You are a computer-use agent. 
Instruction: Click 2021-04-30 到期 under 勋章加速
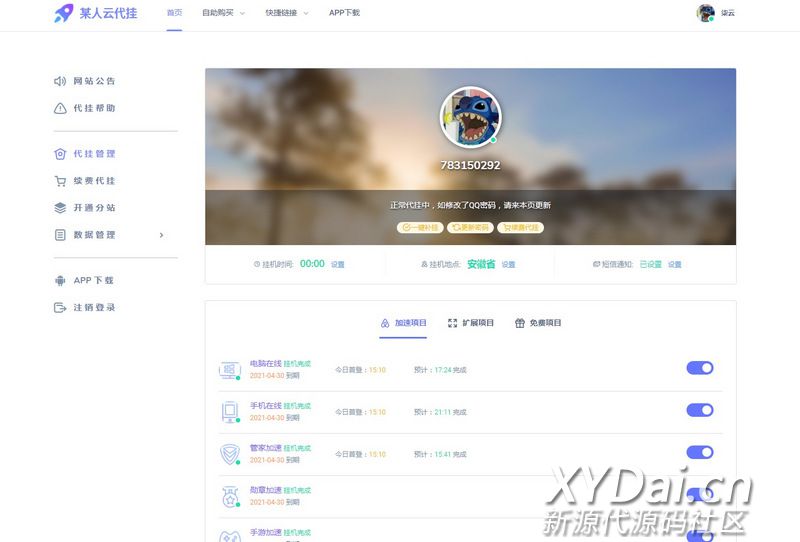tap(274, 502)
